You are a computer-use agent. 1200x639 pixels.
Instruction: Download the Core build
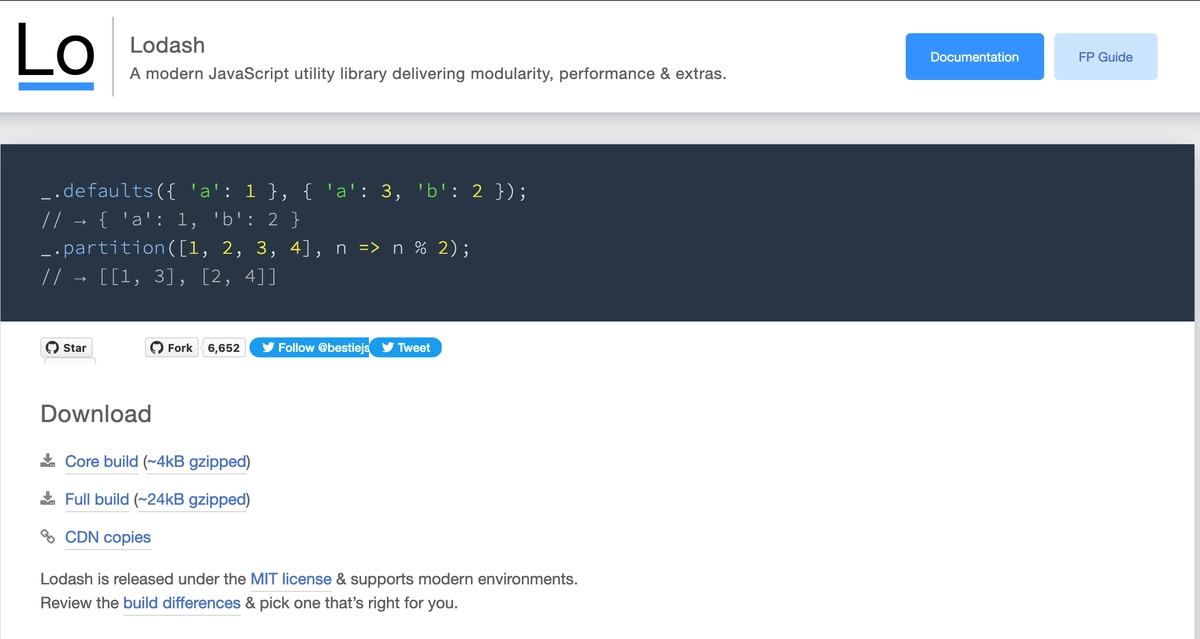pos(101,461)
